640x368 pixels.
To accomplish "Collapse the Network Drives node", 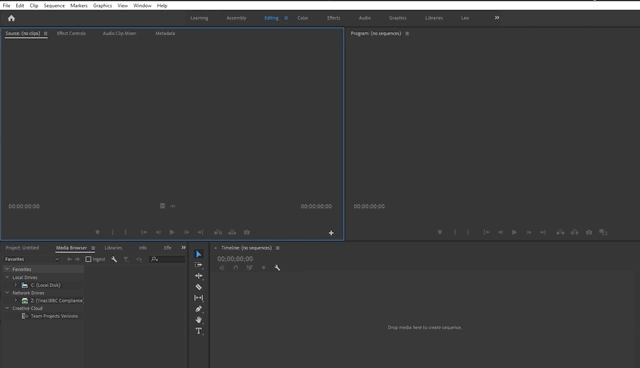I will coord(7,293).
